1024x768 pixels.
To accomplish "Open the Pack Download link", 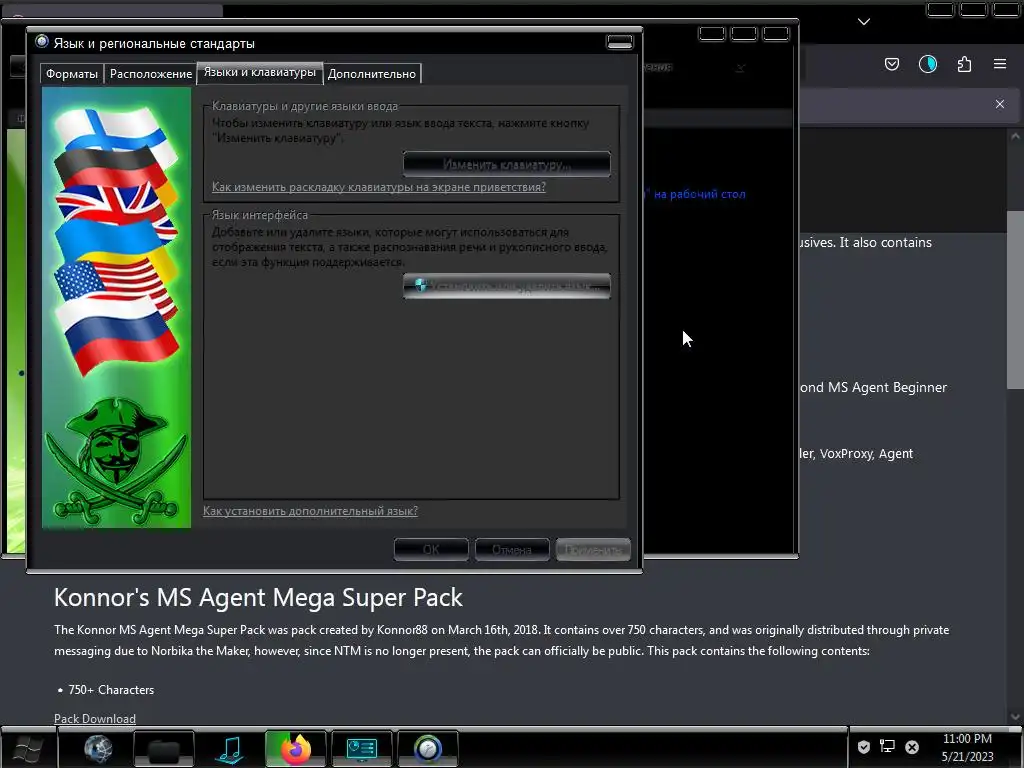I will (x=95, y=718).
